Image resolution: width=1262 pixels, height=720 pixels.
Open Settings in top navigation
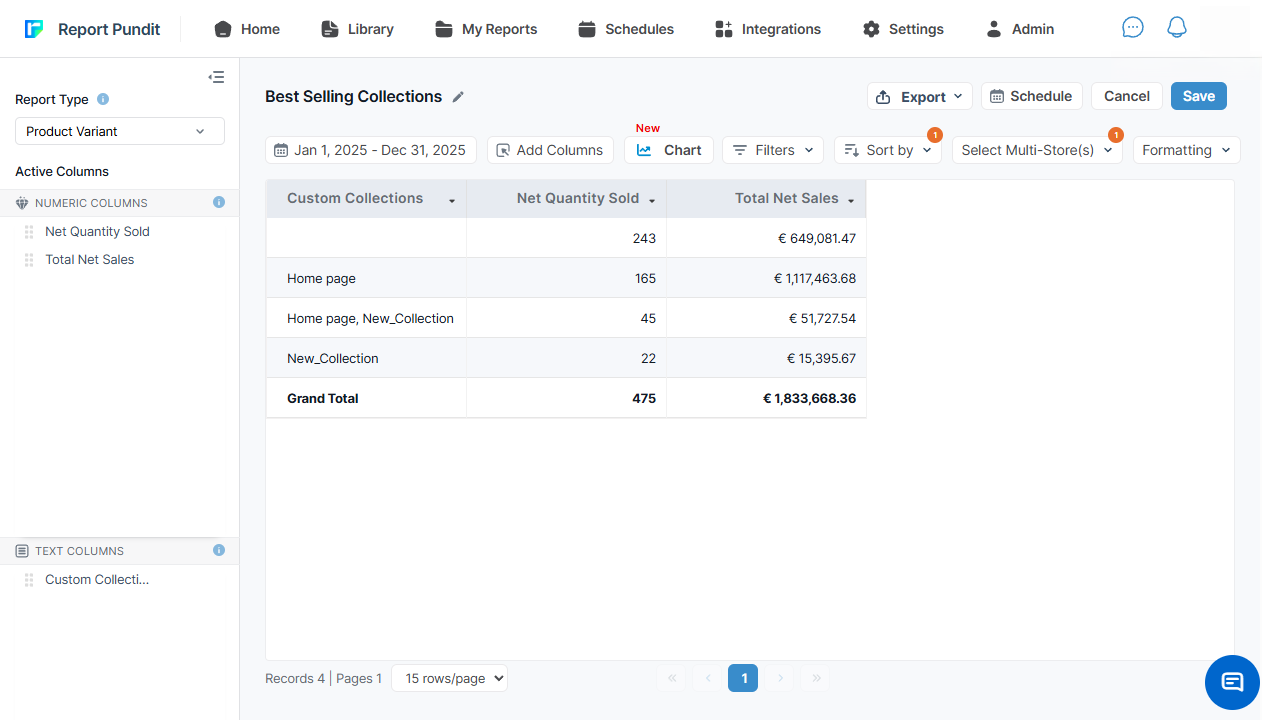click(903, 29)
